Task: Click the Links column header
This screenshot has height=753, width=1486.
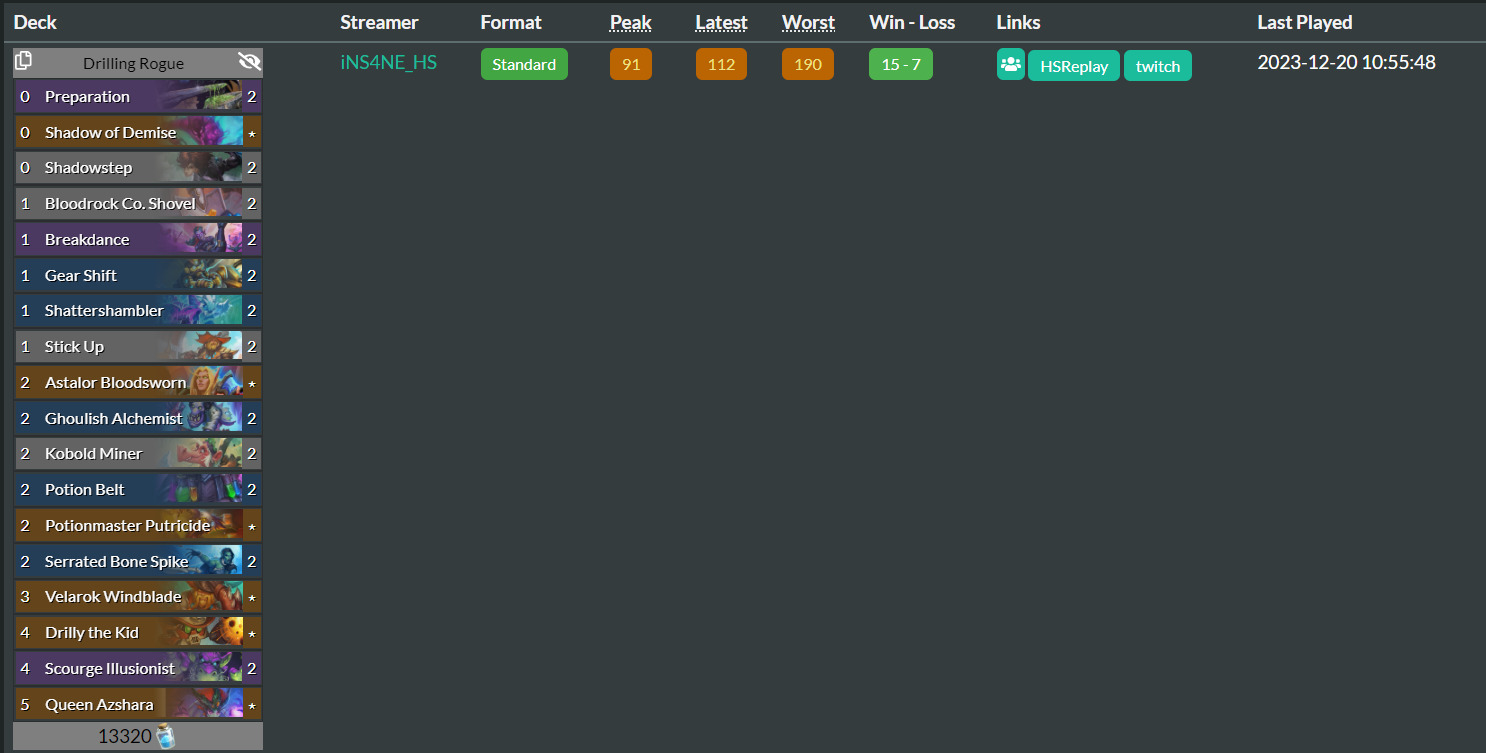Action: (1018, 22)
